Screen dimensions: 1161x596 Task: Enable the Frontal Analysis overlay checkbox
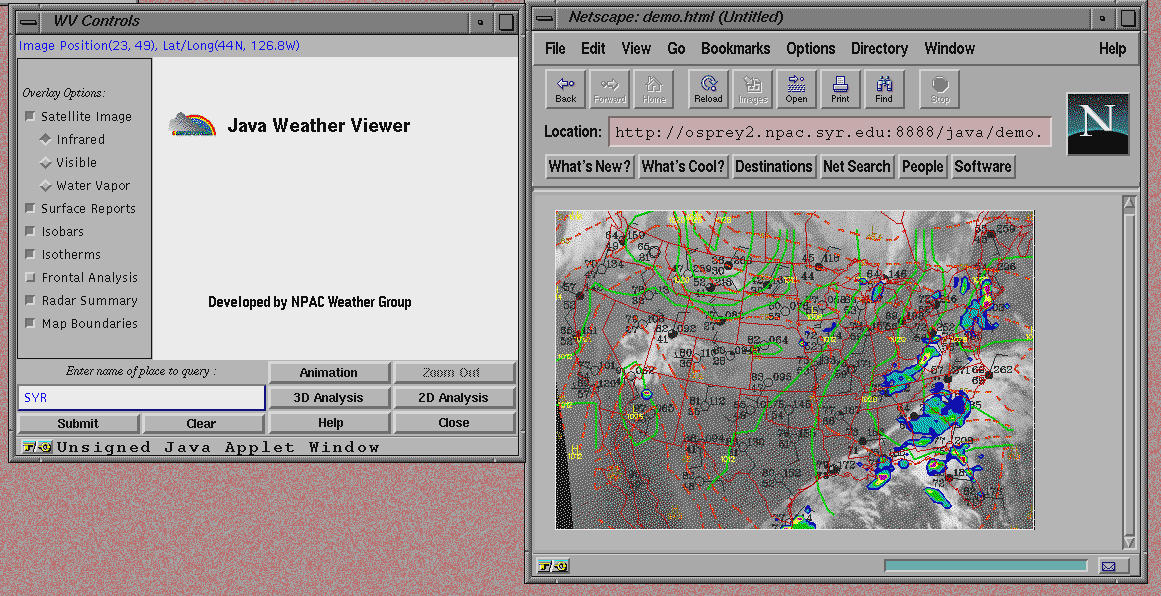click(x=30, y=278)
